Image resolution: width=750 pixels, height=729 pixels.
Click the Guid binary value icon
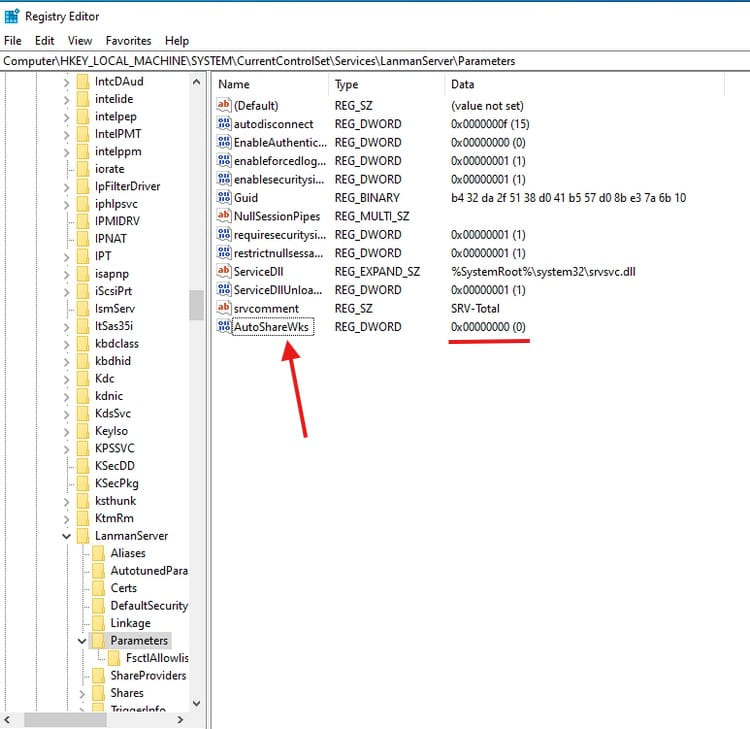coord(224,198)
